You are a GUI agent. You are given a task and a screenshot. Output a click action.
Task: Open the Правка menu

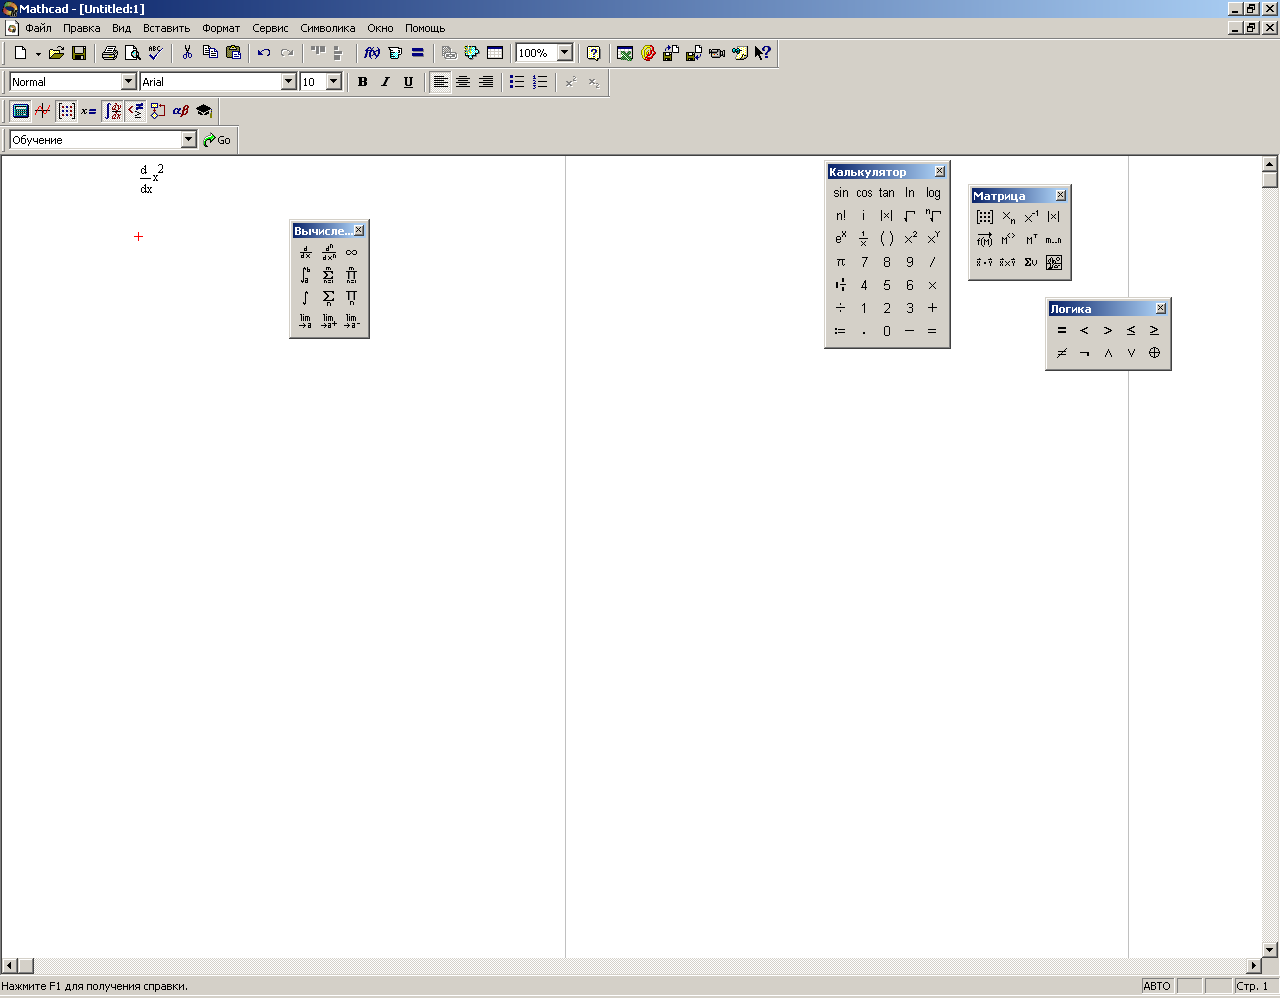click(x=81, y=28)
